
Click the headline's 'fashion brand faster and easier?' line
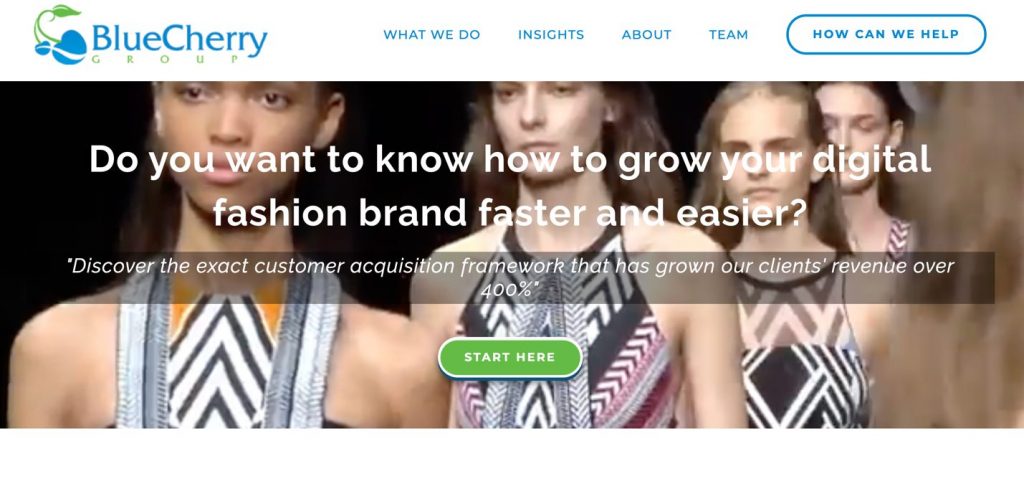510,213
